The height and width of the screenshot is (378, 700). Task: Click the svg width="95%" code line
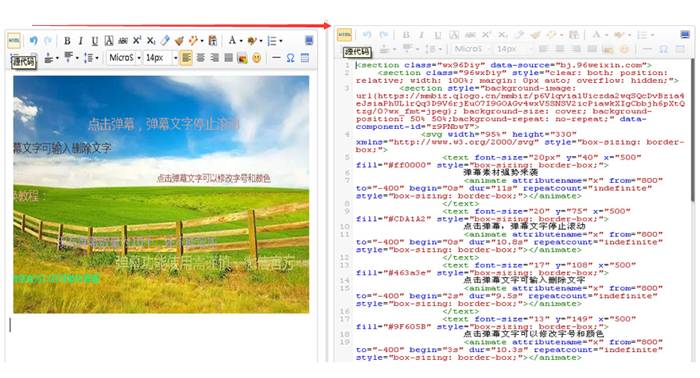pos(499,134)
